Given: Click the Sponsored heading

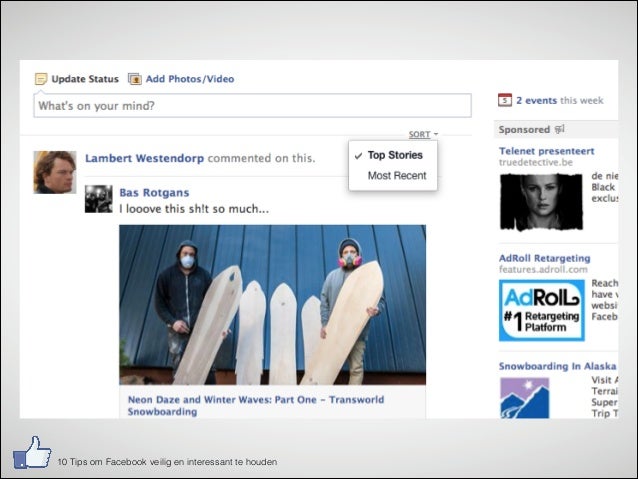Looking at the screenshot, I should click(524, 130).
